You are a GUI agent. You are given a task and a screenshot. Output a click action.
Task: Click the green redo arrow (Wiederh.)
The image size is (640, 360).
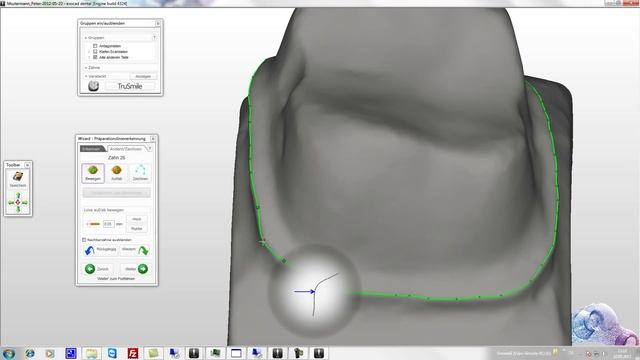point(143,250)
